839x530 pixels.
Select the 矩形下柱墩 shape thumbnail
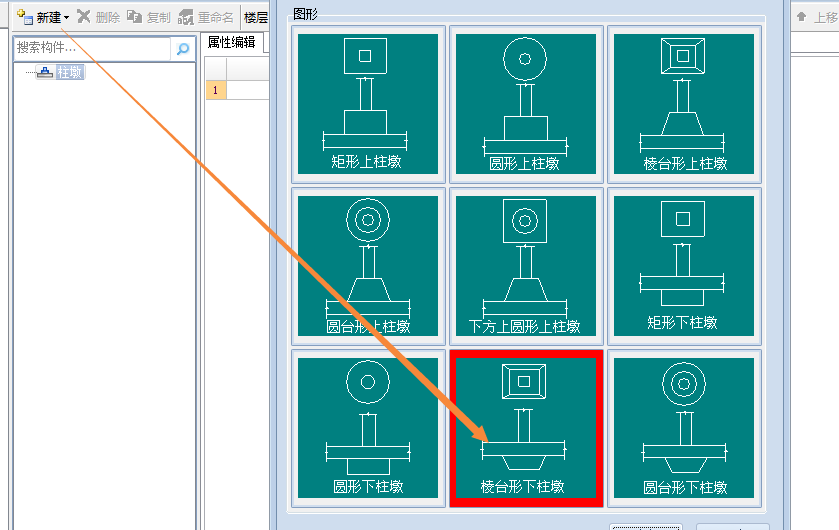click(x=684, y=266)
